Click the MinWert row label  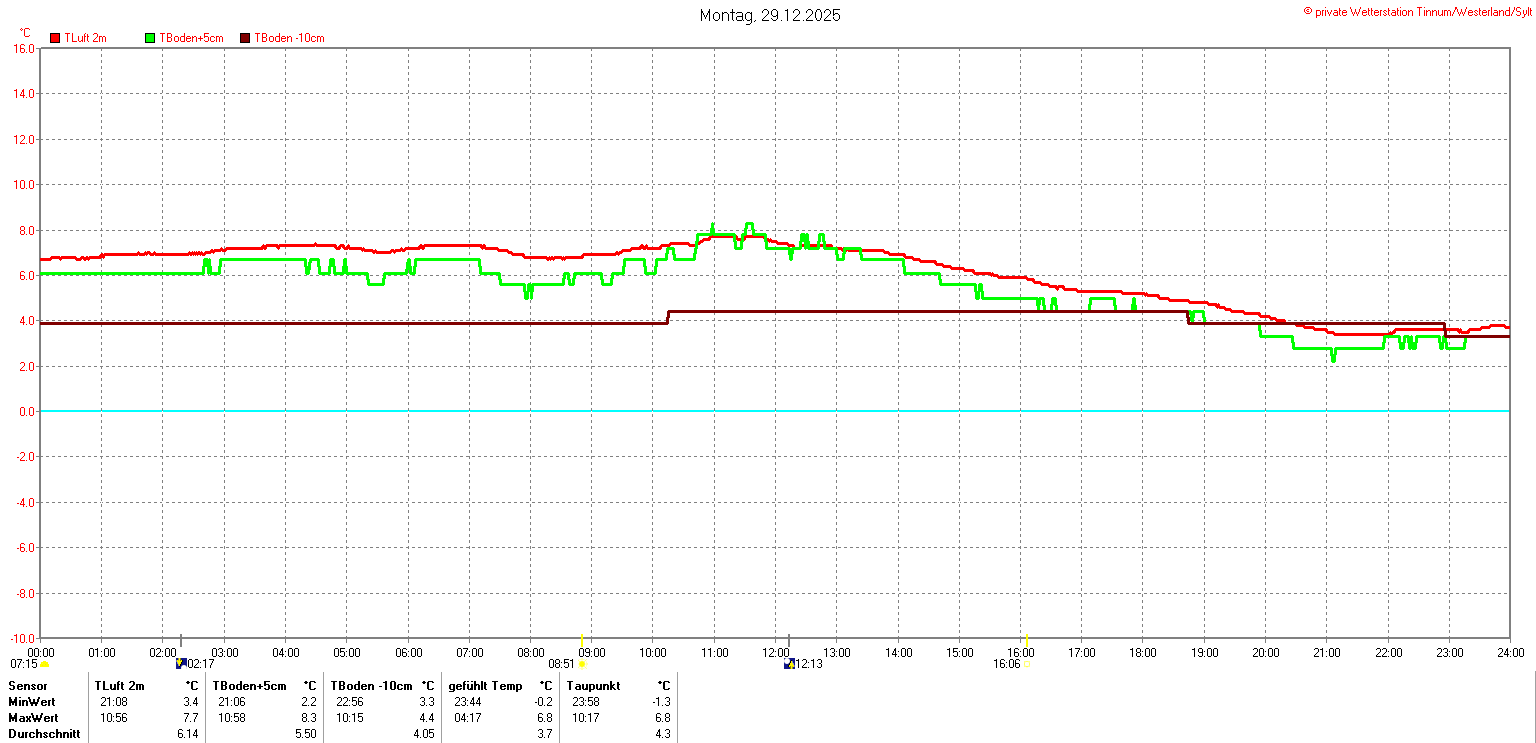point(33,702)
